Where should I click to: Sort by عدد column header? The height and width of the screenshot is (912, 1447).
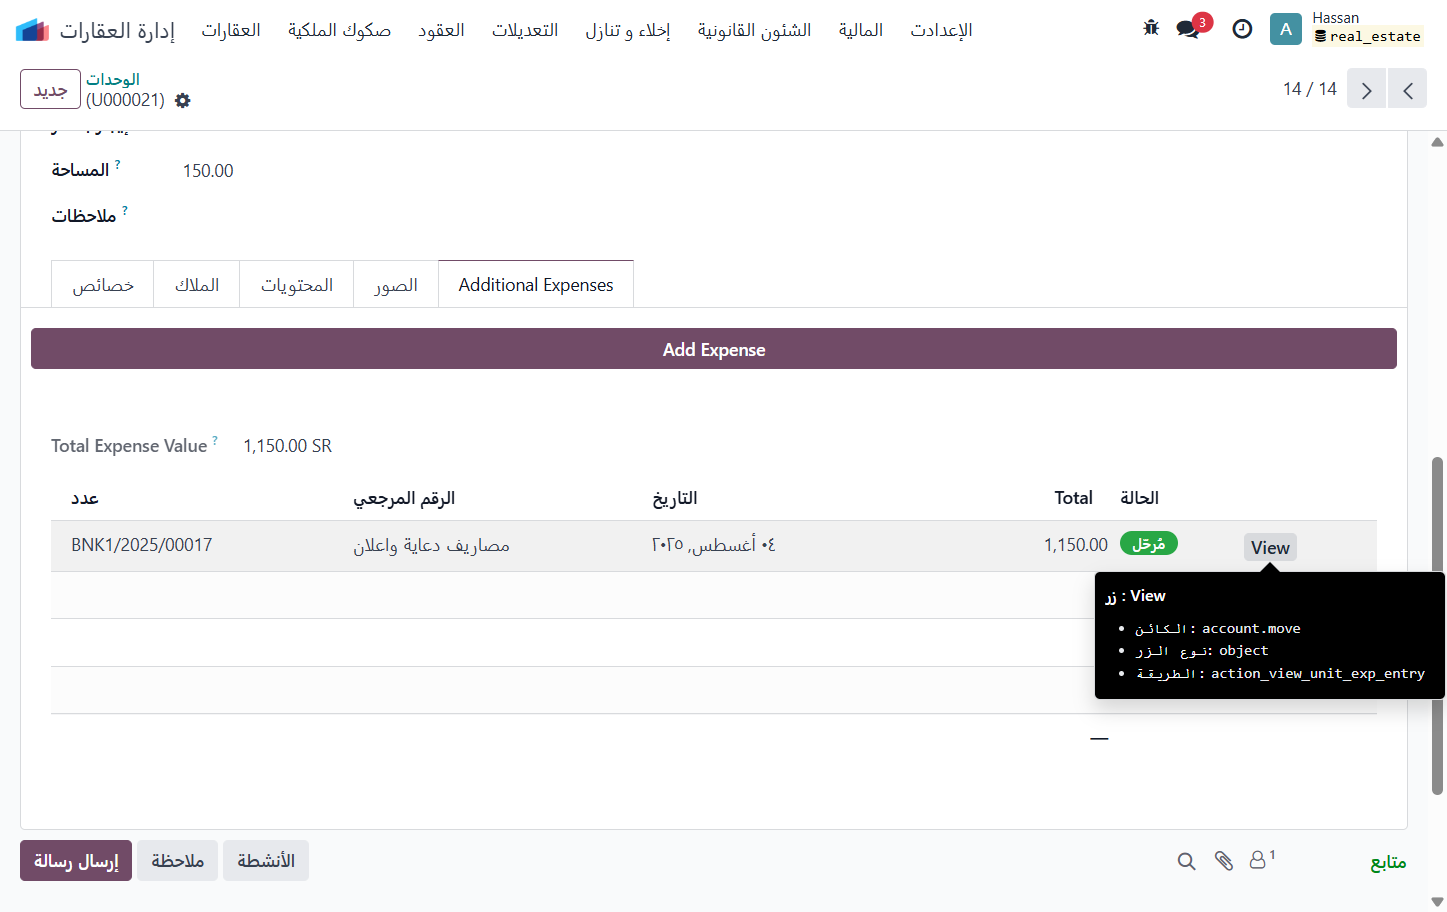(85, 498)
